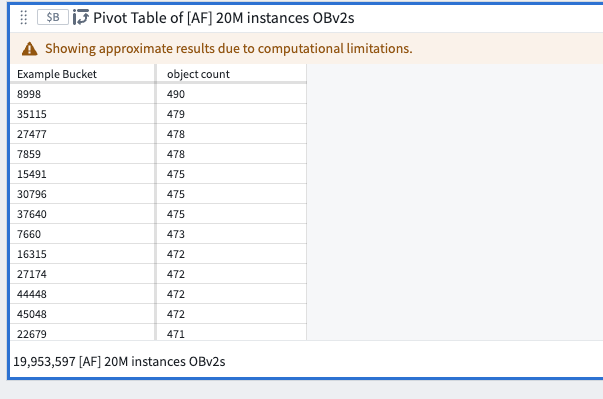603x399 pixels.
Task: Grab the drag handle beside $B
Action: 23,18
